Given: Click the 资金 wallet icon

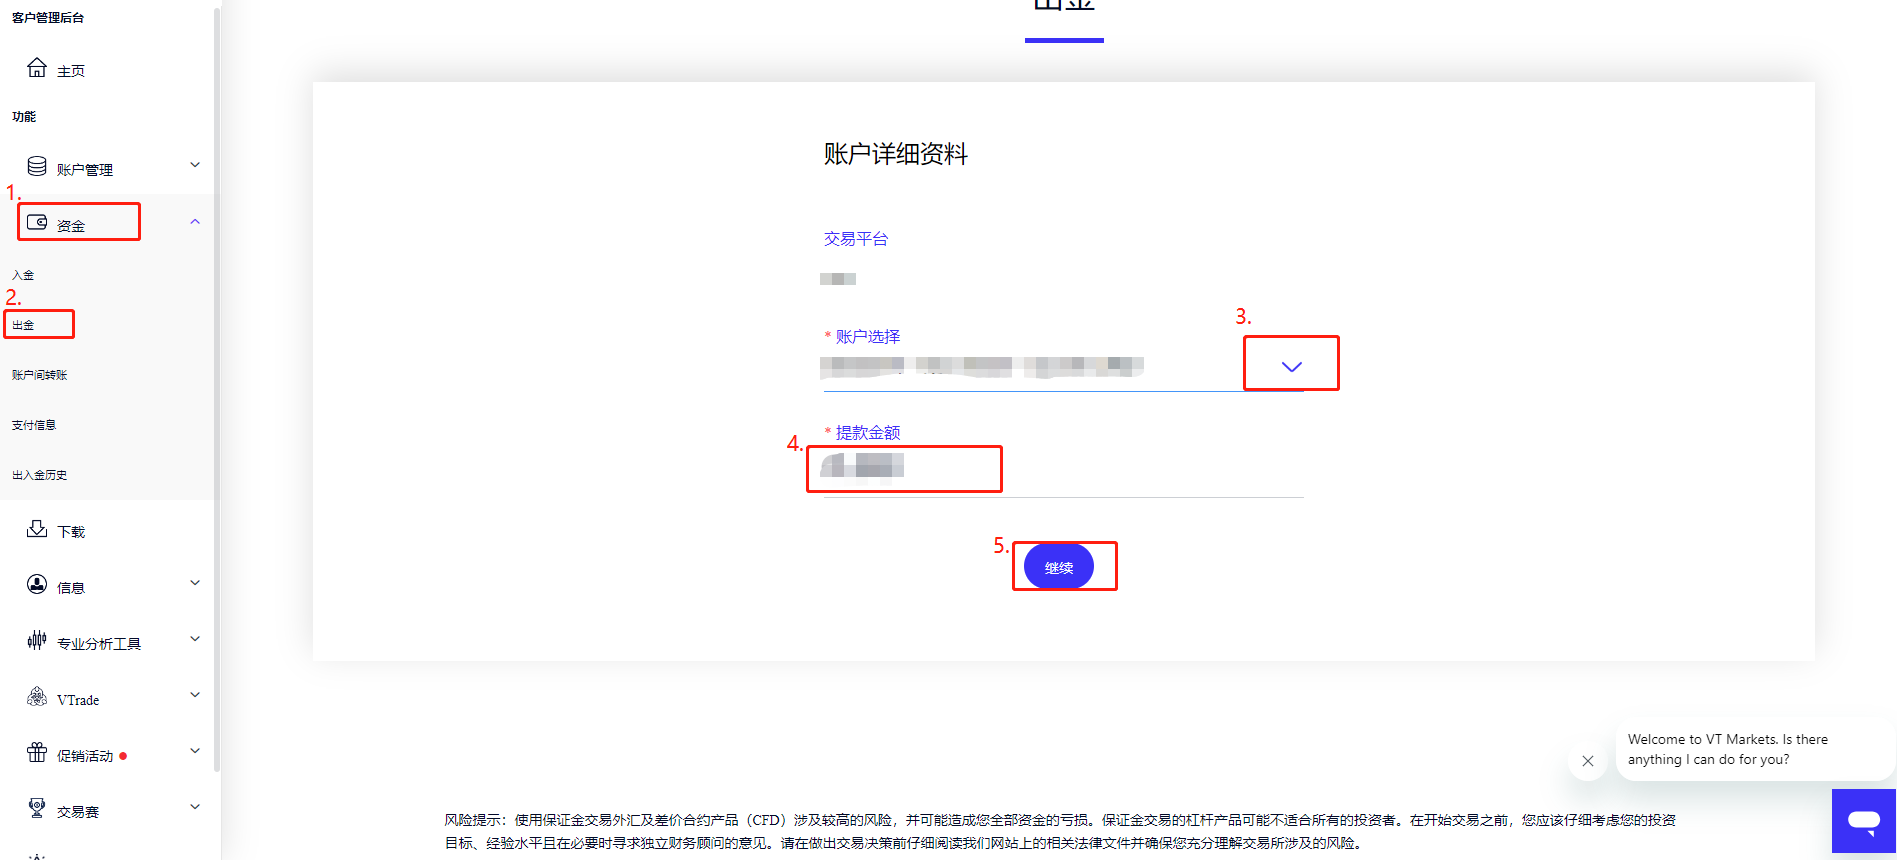Looking at the screenshot, I should click(x=37, y=222).
